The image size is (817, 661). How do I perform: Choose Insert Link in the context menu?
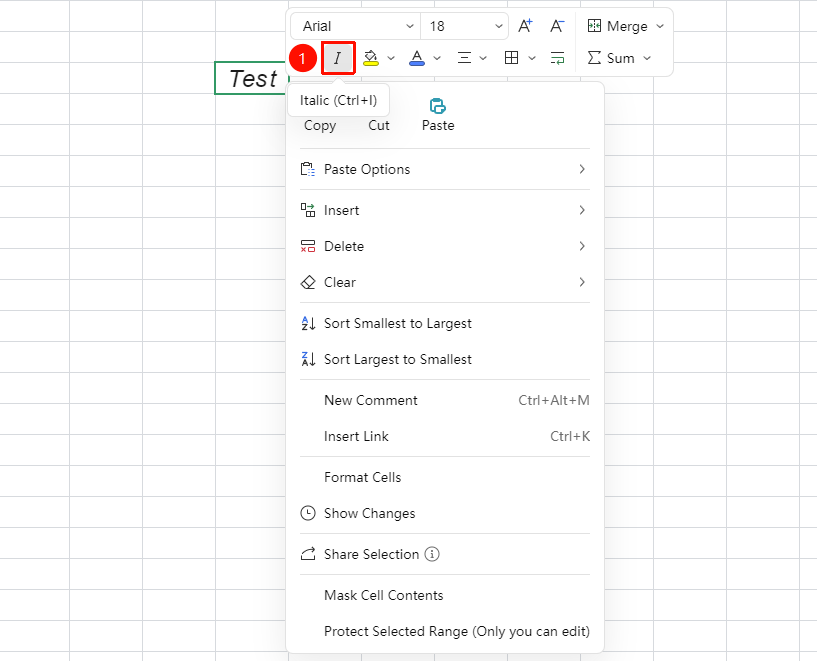445,436
